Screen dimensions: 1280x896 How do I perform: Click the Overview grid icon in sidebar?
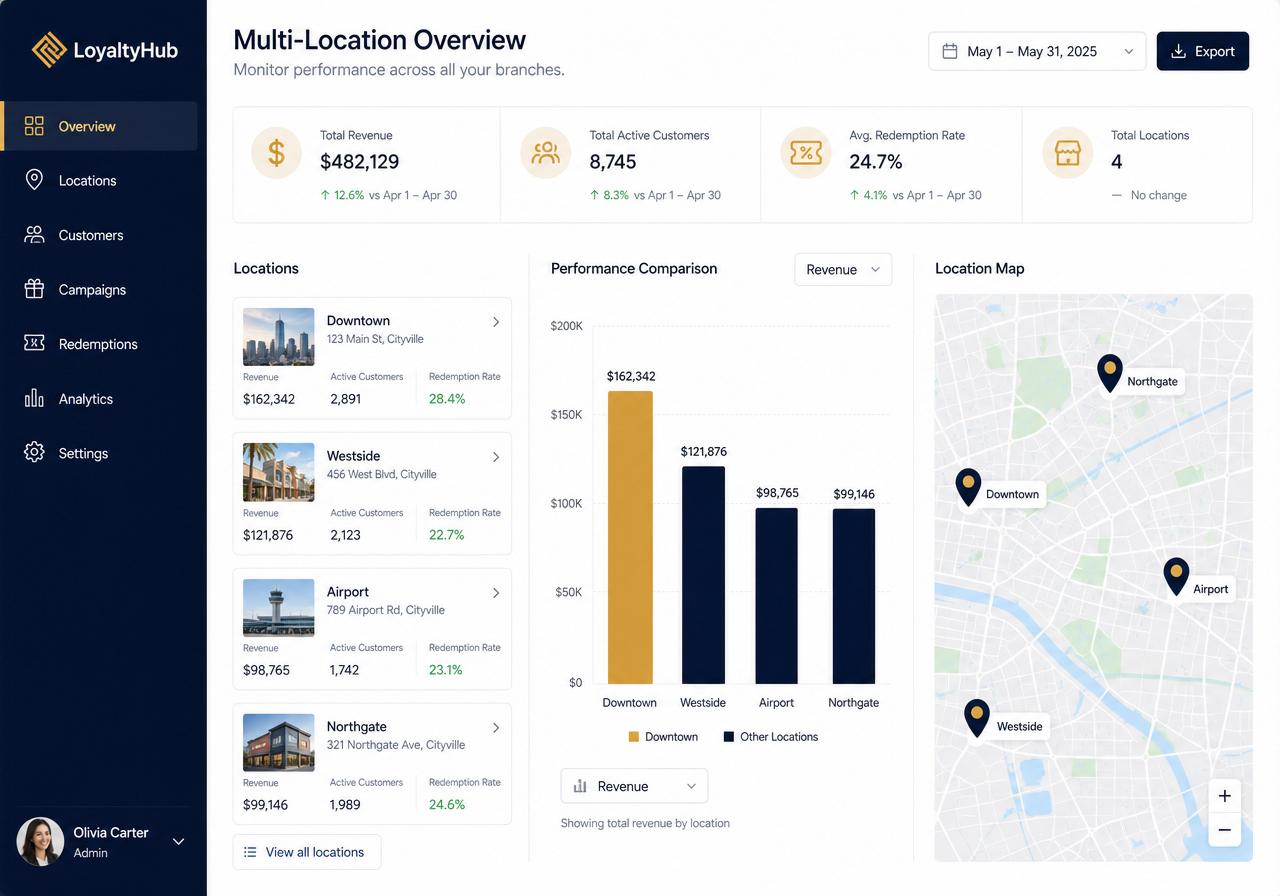(34, 126)
